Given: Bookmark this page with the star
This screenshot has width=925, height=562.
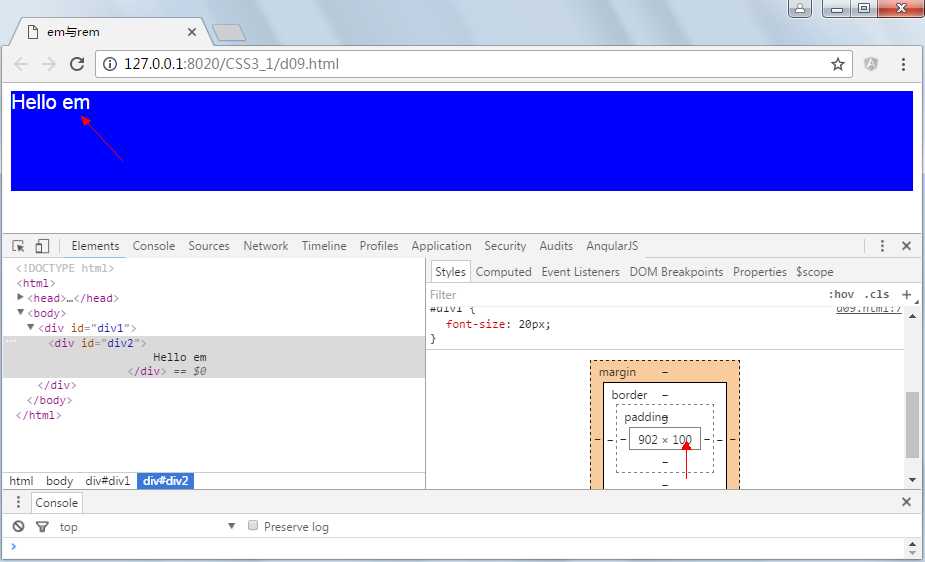Looking at the screenshot, I should point(838,64).
